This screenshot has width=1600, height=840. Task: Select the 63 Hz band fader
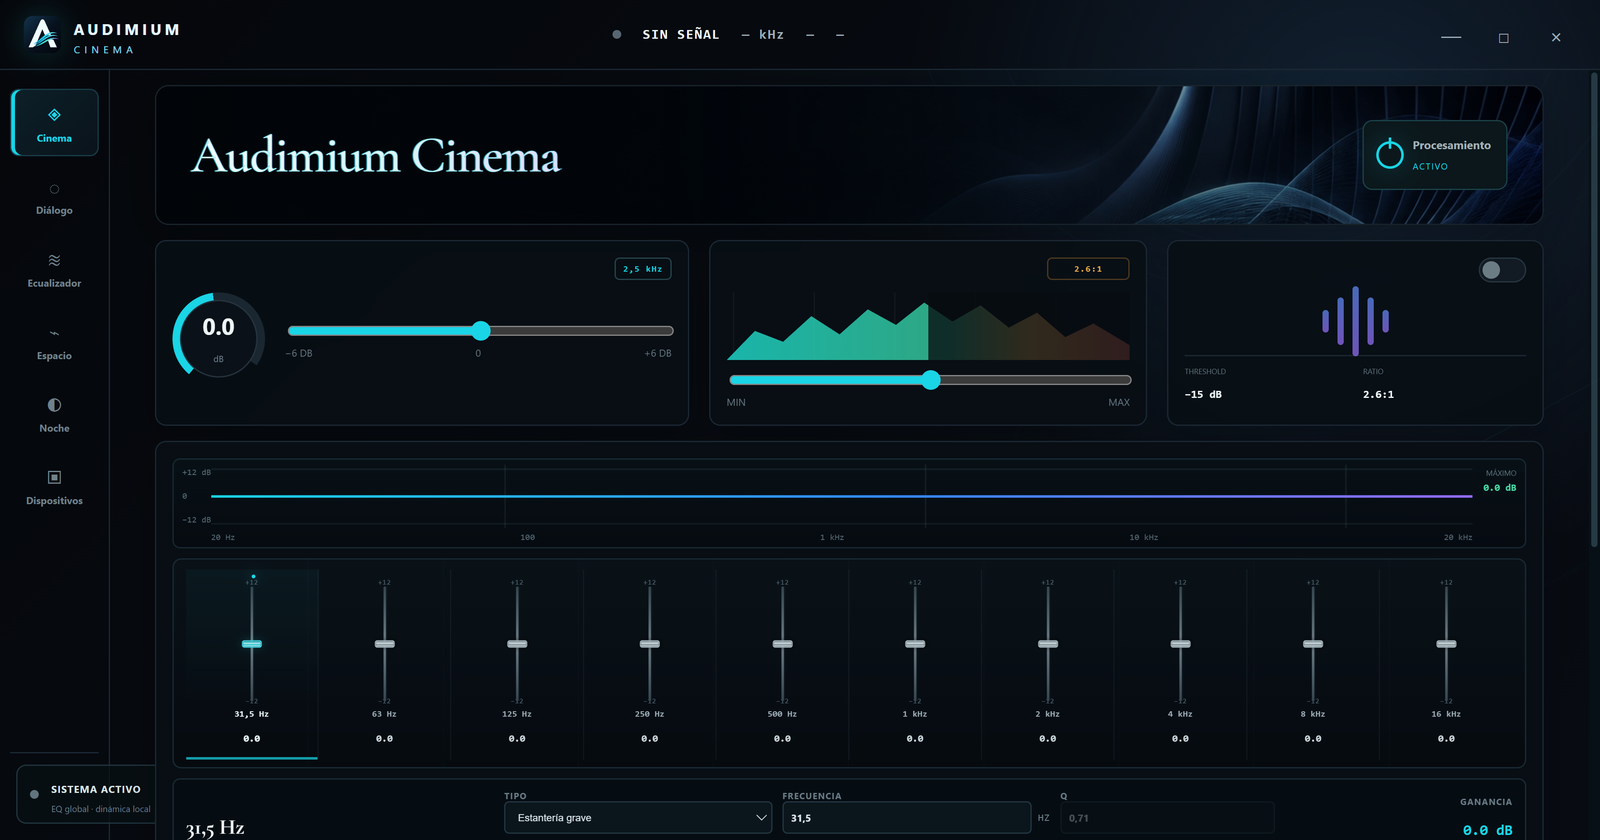click(385, 644)
